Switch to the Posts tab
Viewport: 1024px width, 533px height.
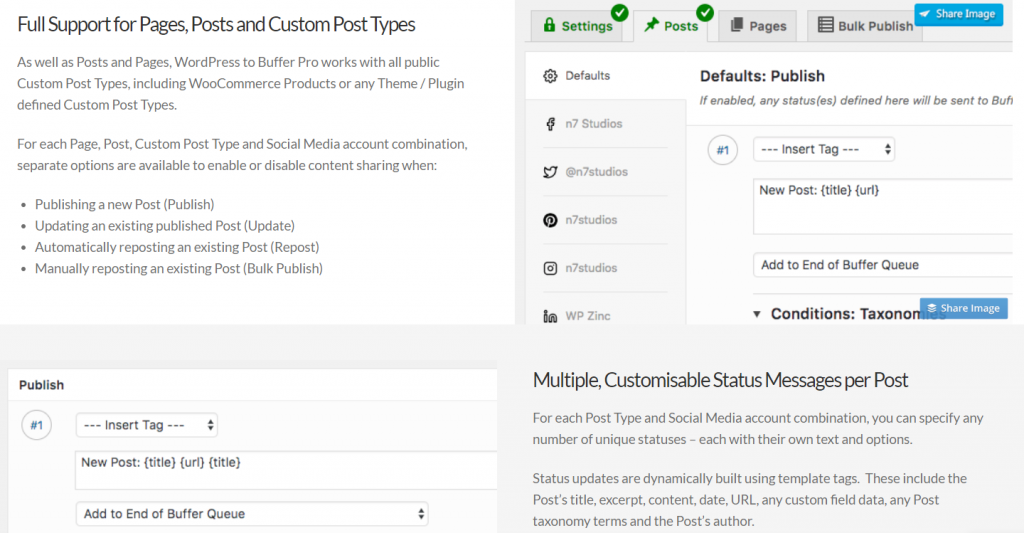pyautogui.click(x=671, y=26)
